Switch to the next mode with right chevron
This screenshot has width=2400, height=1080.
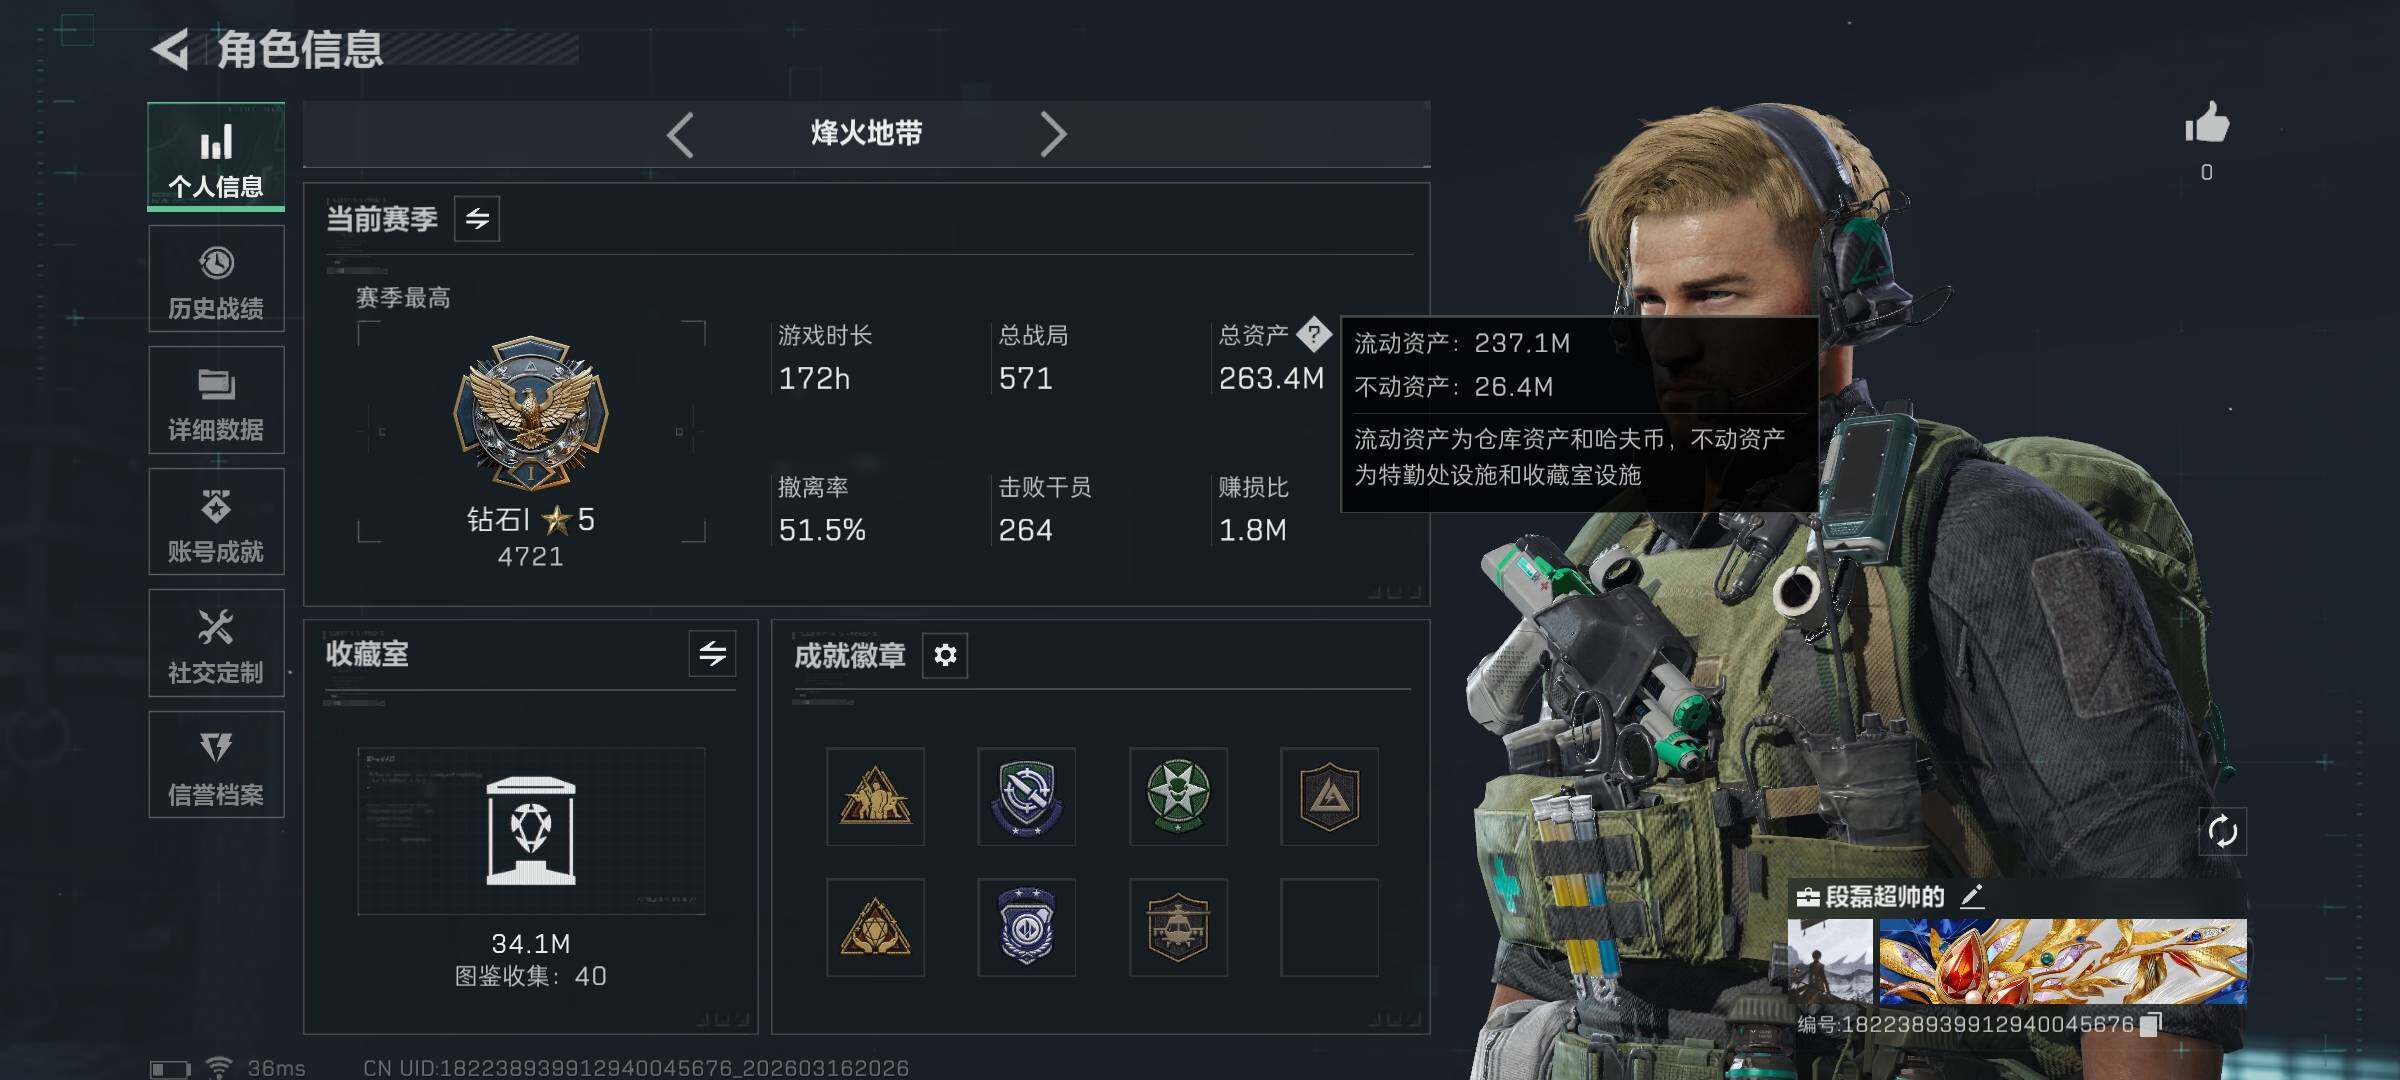click(1053, 134)
